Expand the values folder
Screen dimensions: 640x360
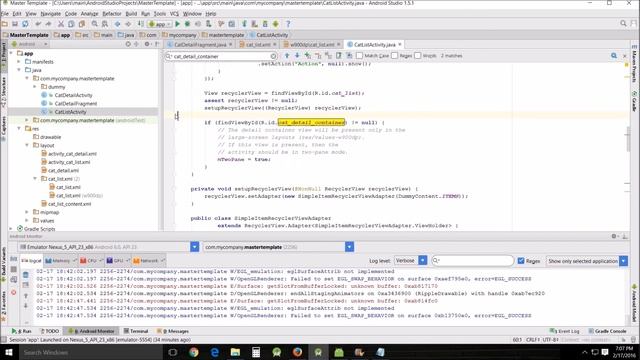(x=27, y=220)
